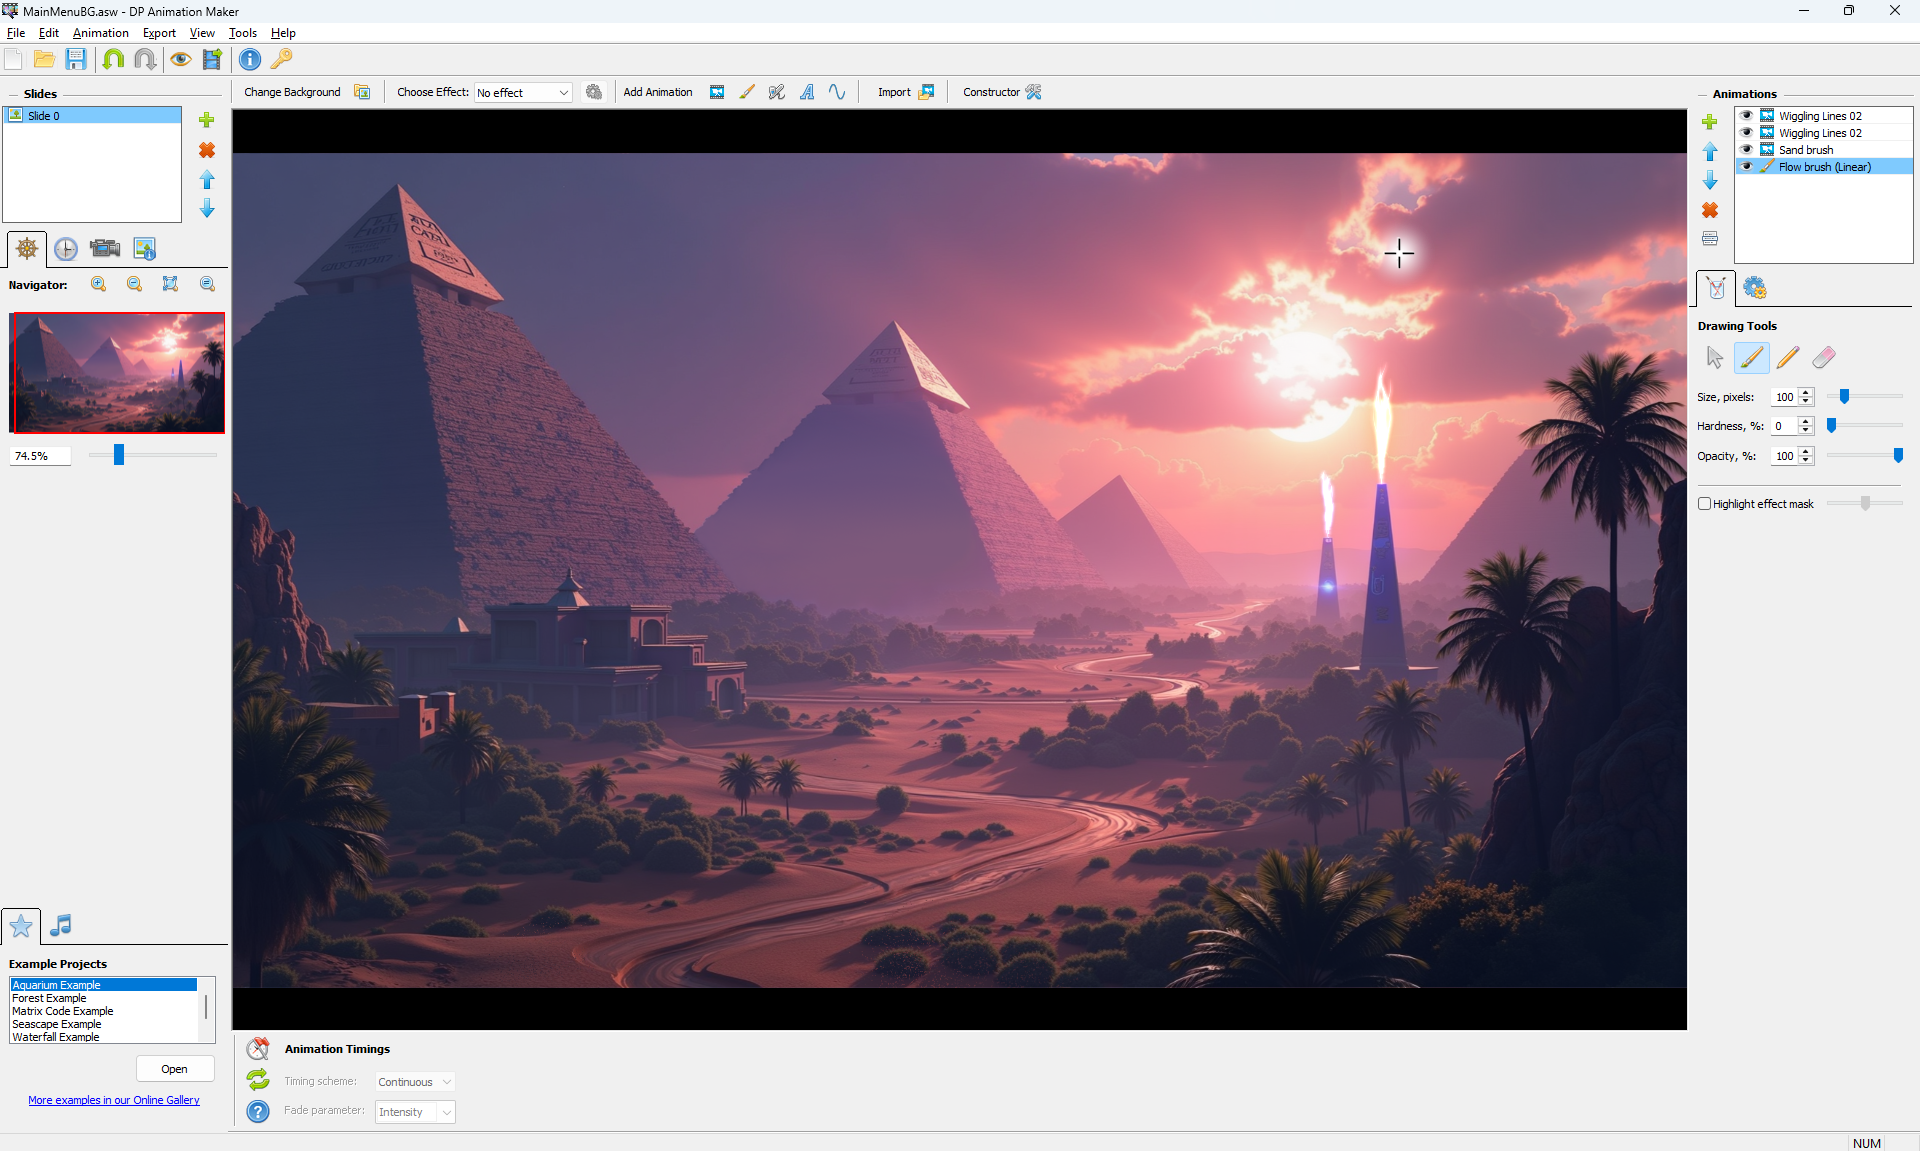Click the add new slide plus icon
1920x1151 pixels.
pyautogui.click(x=207, y=120)
